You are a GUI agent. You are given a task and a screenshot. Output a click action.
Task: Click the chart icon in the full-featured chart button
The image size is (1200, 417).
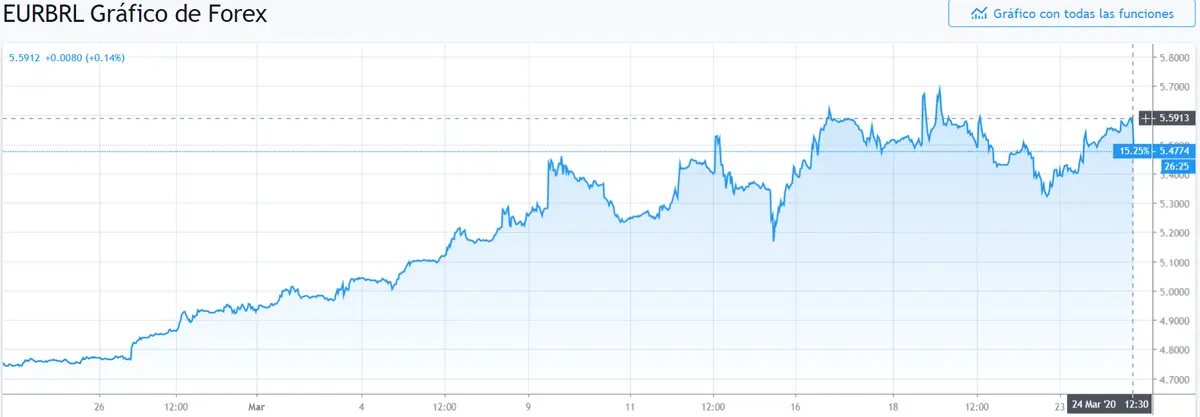click(x=979, y=14)
